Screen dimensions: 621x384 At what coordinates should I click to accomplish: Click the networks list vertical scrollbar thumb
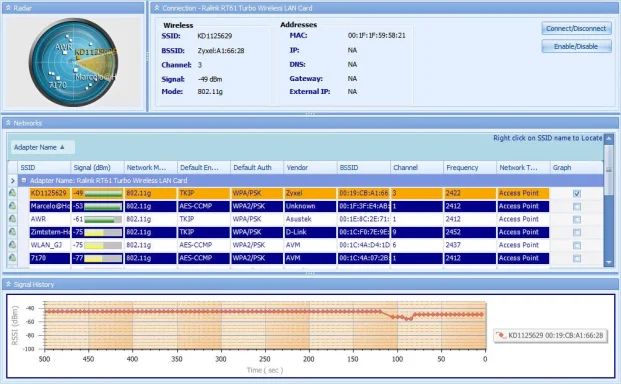point(609,169)
